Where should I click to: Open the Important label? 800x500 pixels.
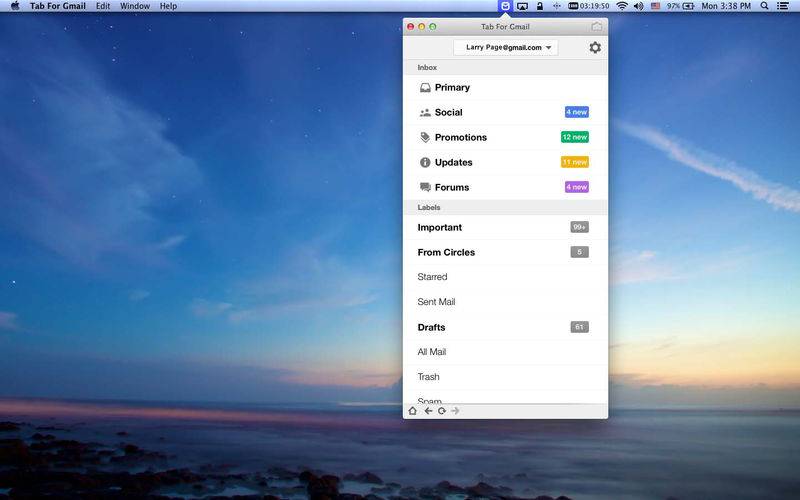coord(505,228)
